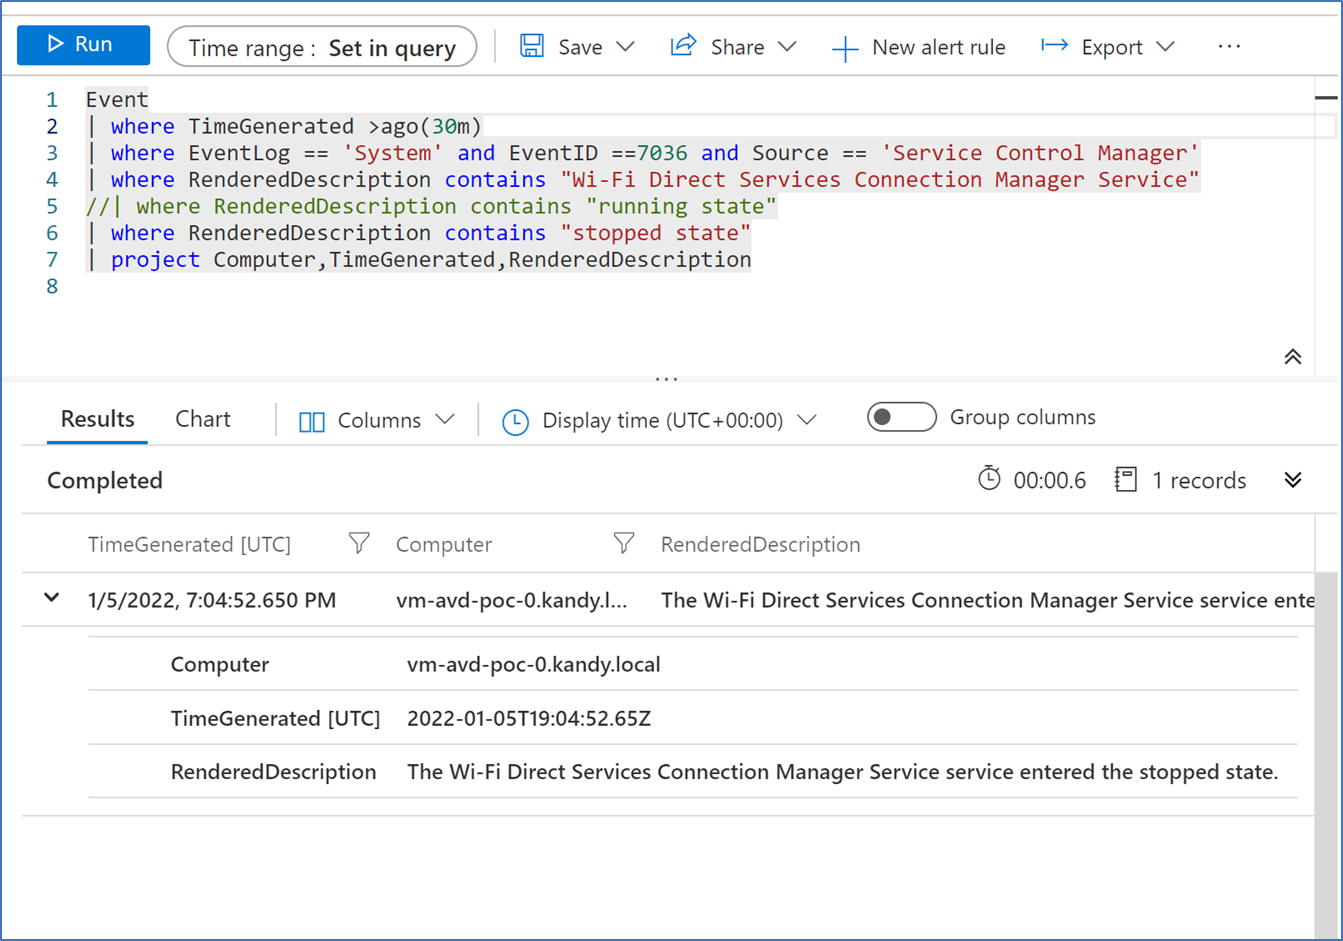Expand the Export dropdown chevron
This screenshot has width=1343, height=941.
click(x=1165, y=47)
